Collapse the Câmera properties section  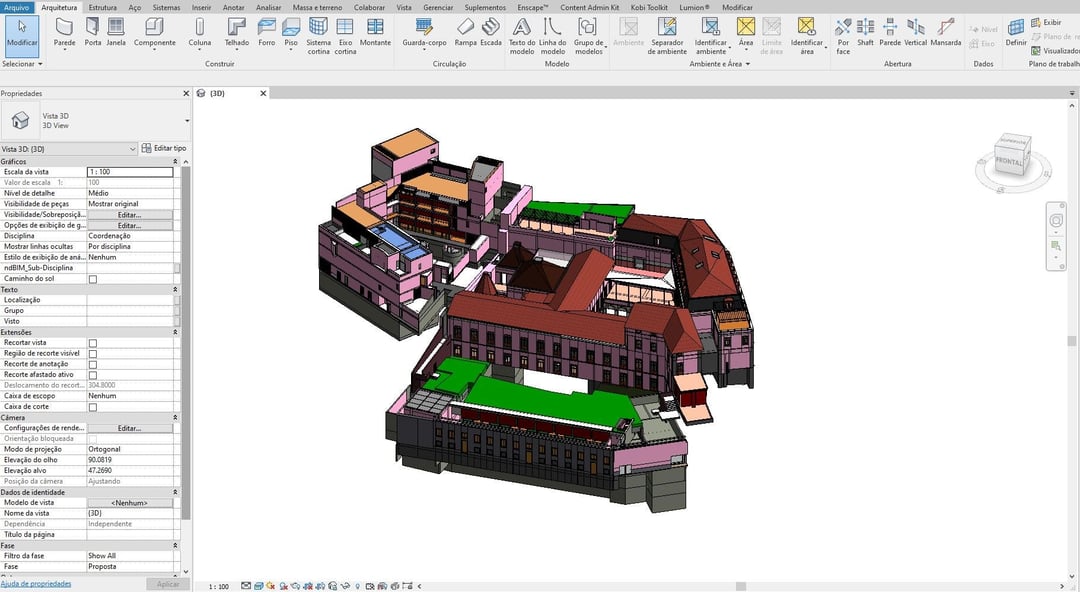pos(175,418)
